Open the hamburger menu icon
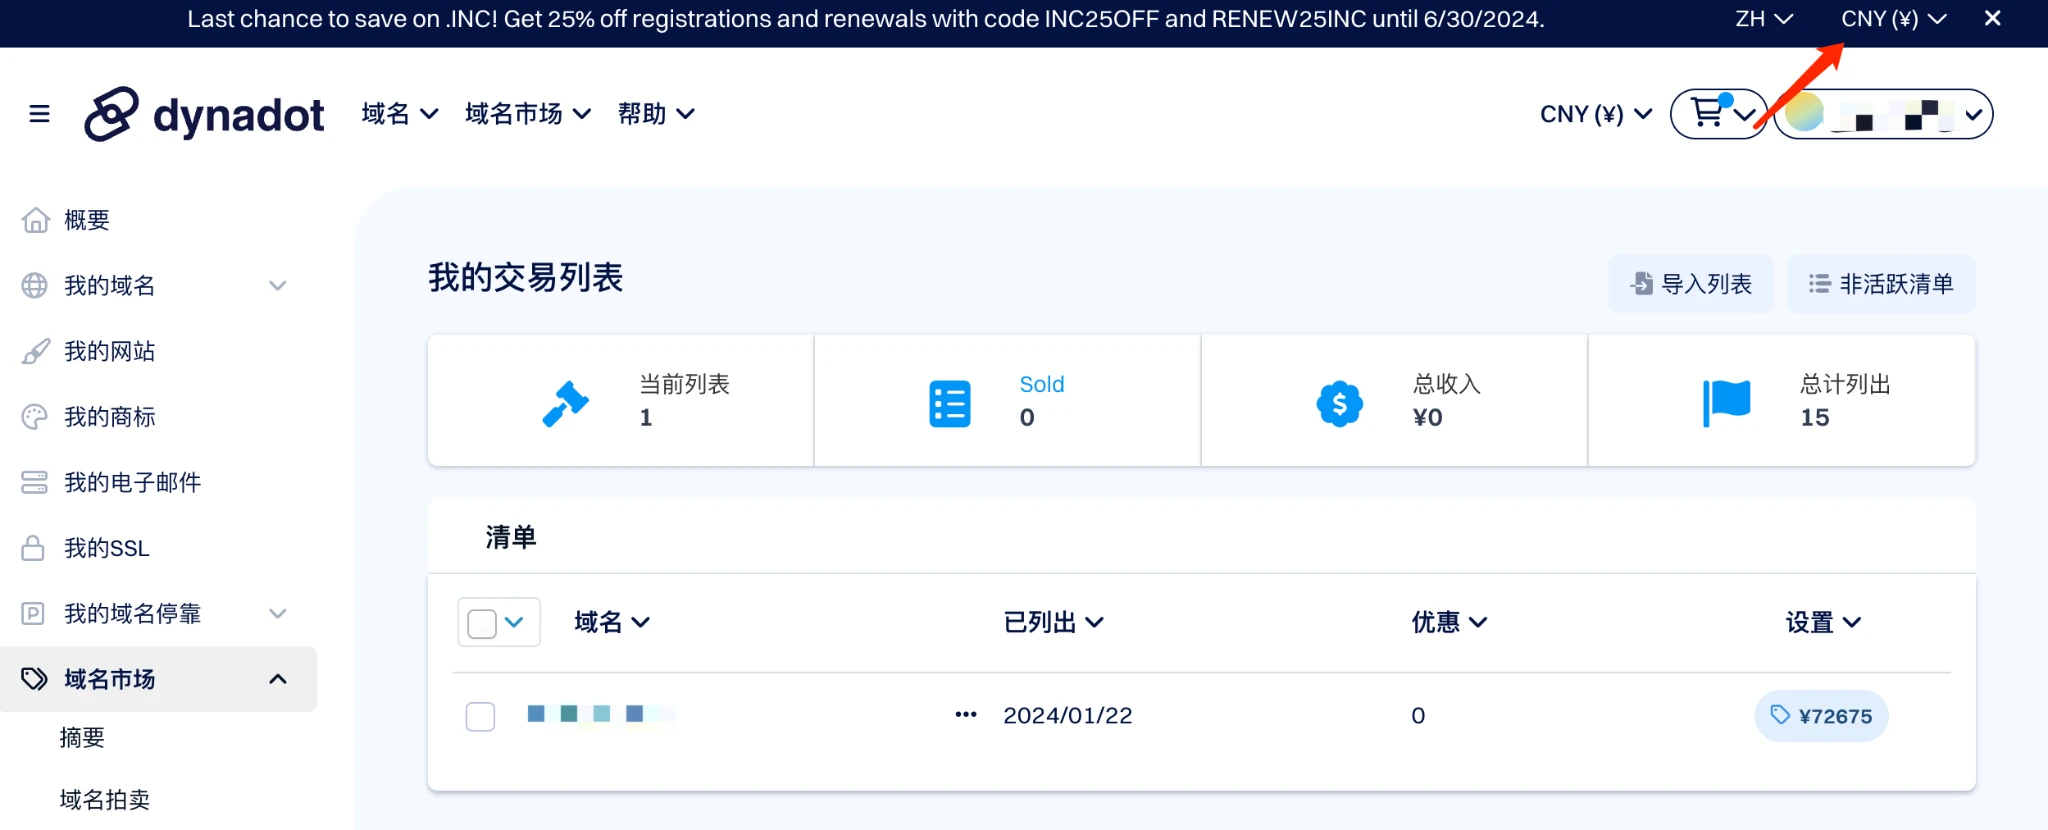Screen dimensions: 2048x830 (39, 114)
